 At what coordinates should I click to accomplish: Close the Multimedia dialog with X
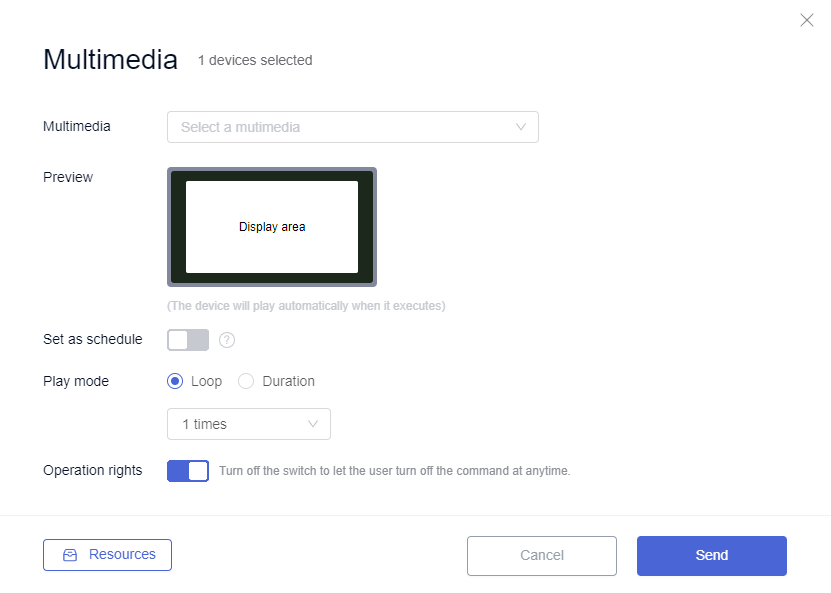tap(807, 20)
